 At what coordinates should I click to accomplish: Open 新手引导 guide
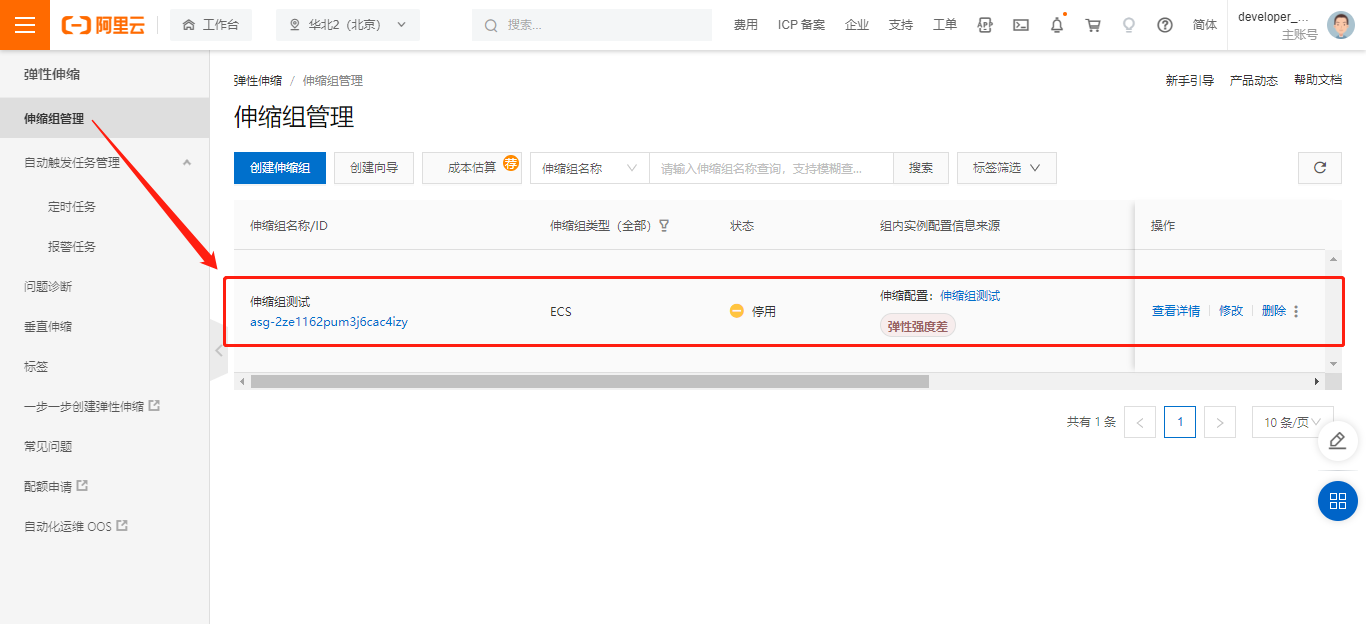[1189, 81]
